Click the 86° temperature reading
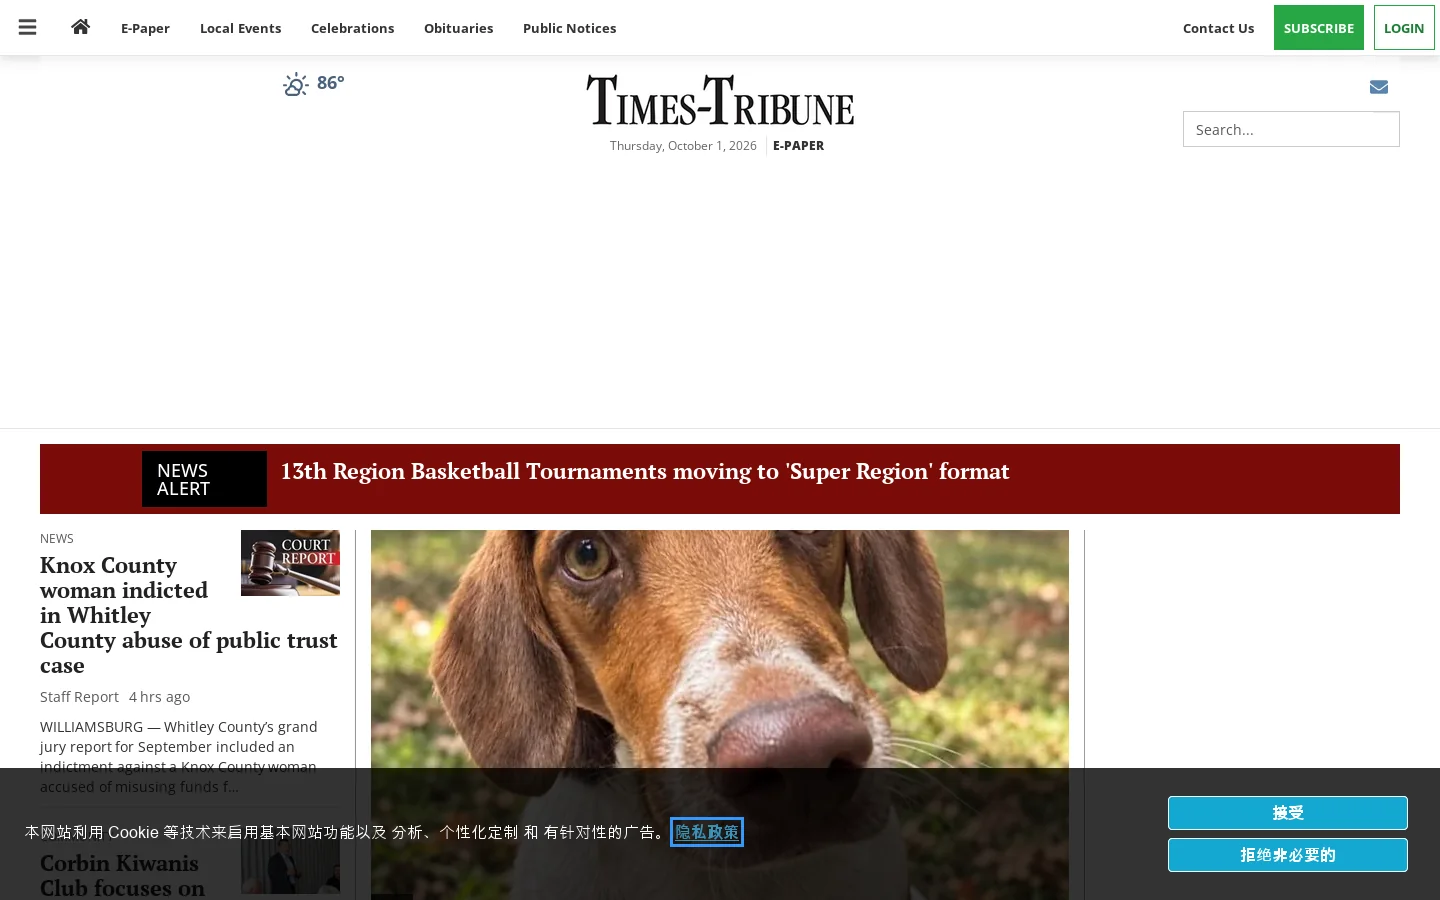This screenshot has height=900, width=1440. coord(331,83)
